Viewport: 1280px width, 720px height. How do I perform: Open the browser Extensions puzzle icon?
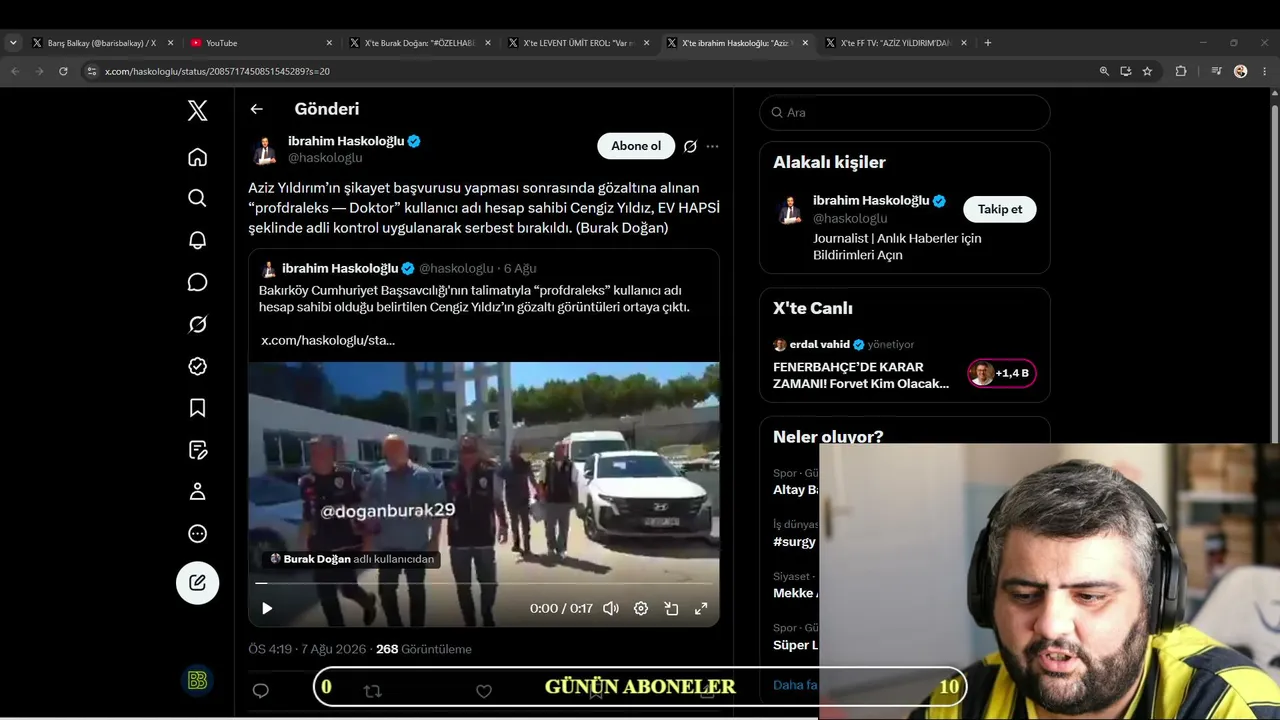[1181, 71]
